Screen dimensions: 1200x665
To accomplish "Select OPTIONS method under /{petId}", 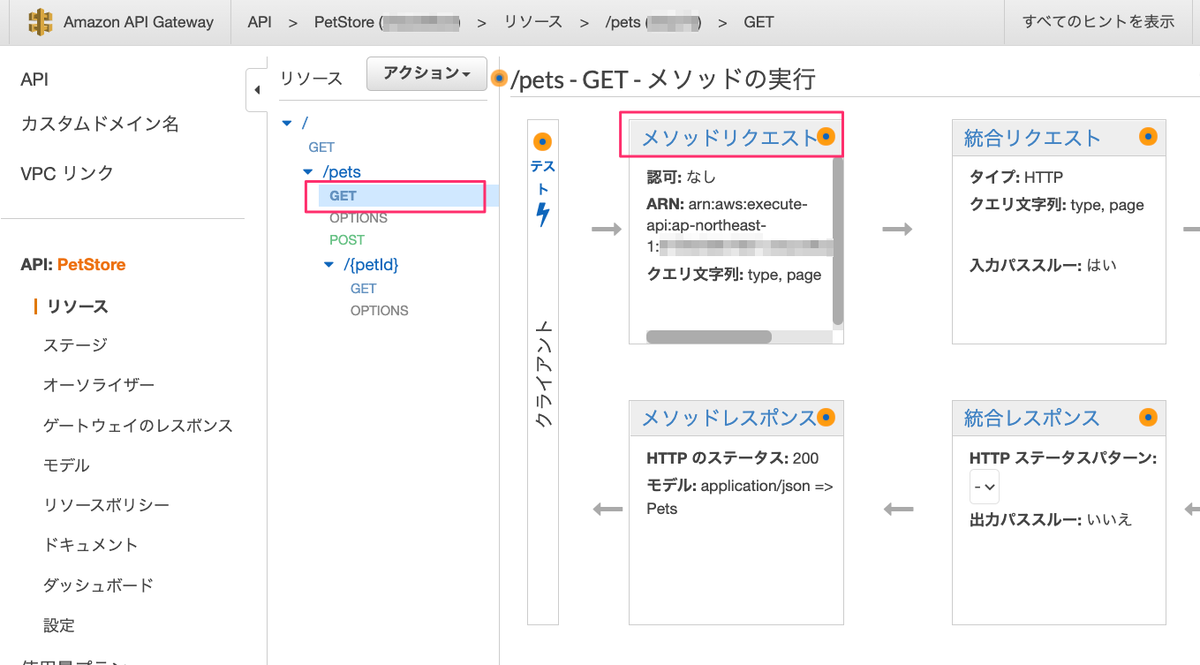I will coord(379,310).
